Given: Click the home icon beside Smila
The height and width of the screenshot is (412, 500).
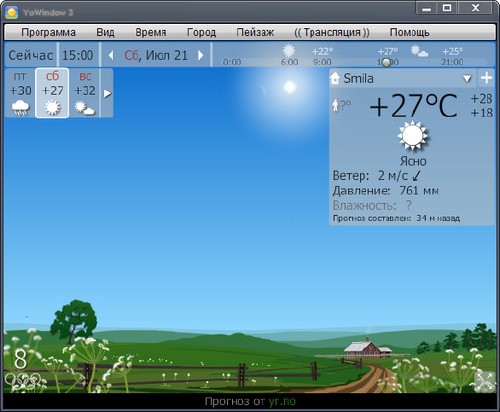Looking at the screenshot, I should tap(335, 78).
